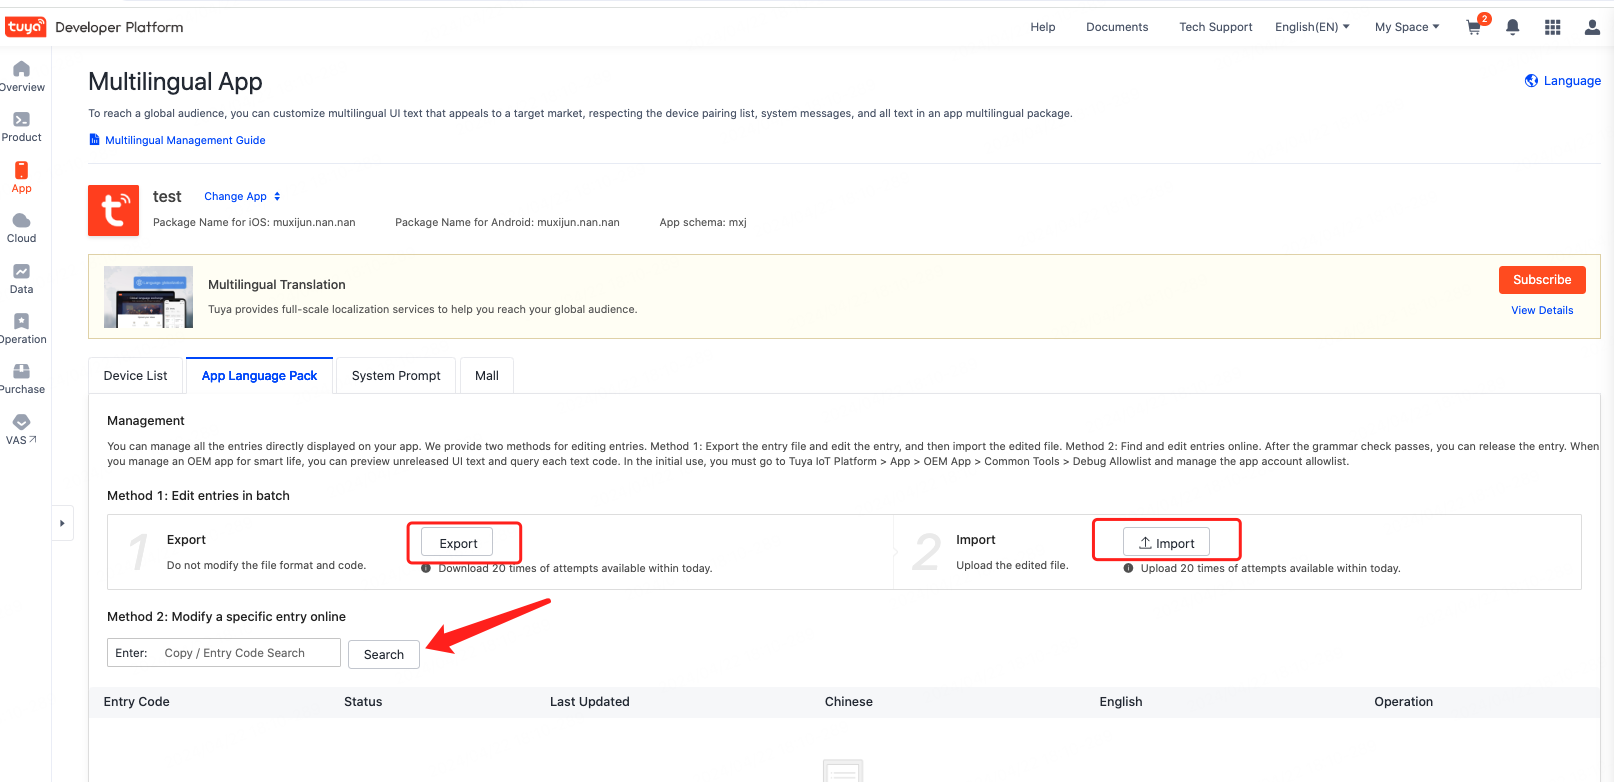
Task: Click the Entry Code column header
Action: pyautogui.click(x=137, y=702)
